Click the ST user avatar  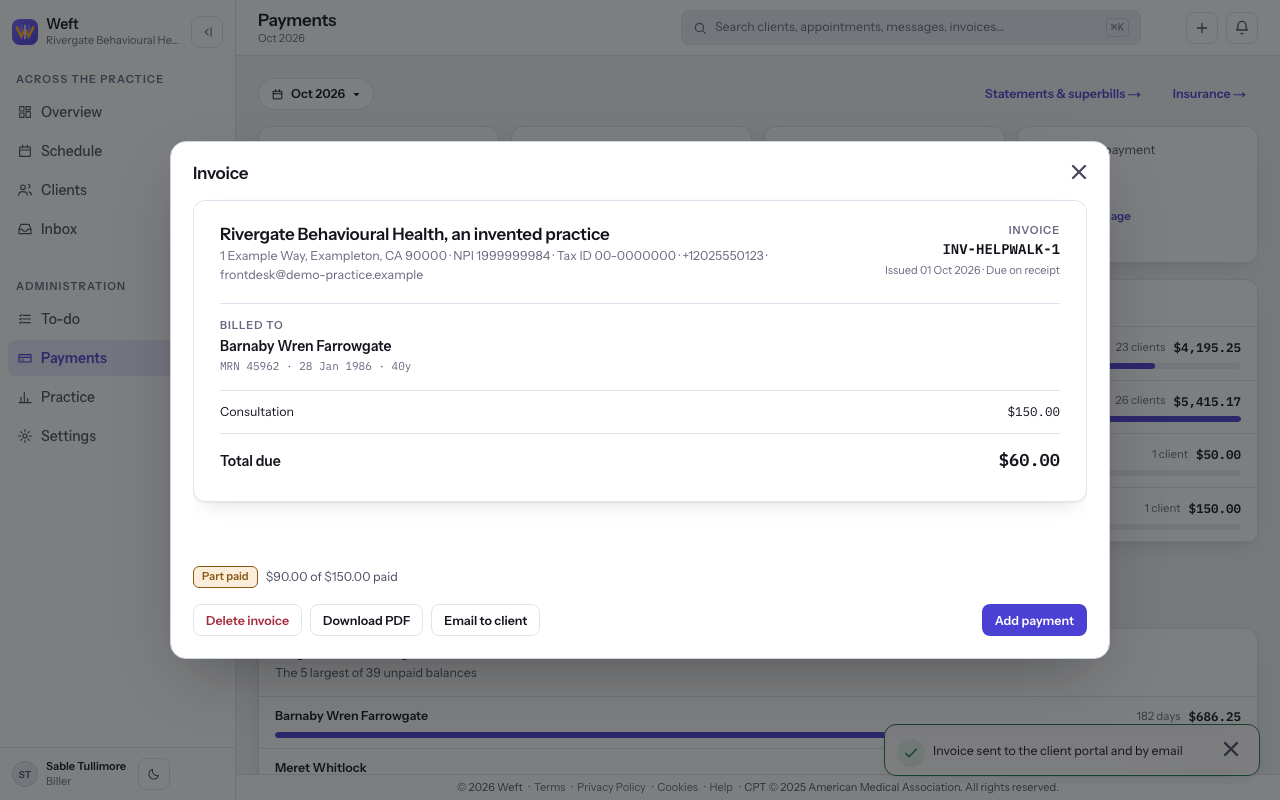coord(25,773)
